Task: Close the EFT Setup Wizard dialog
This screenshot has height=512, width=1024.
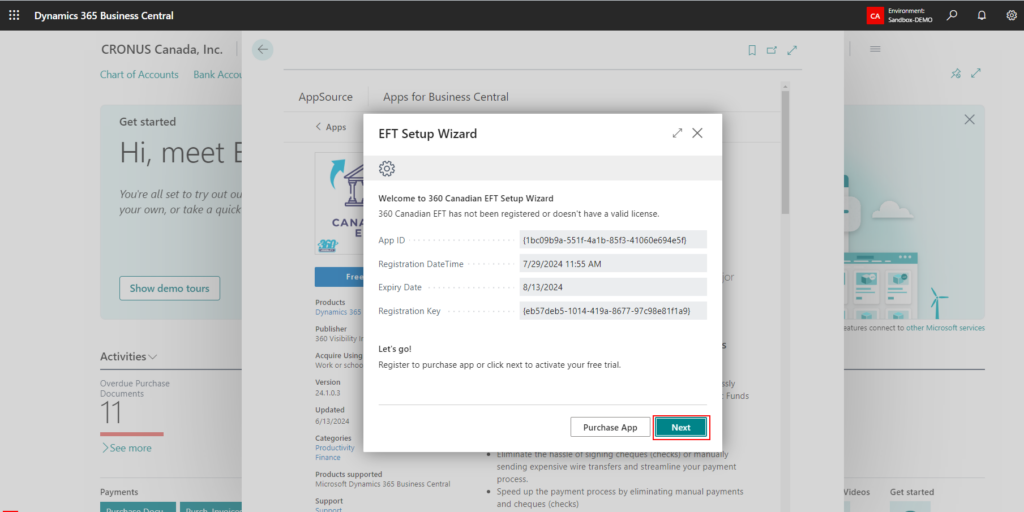Action: 697,133
